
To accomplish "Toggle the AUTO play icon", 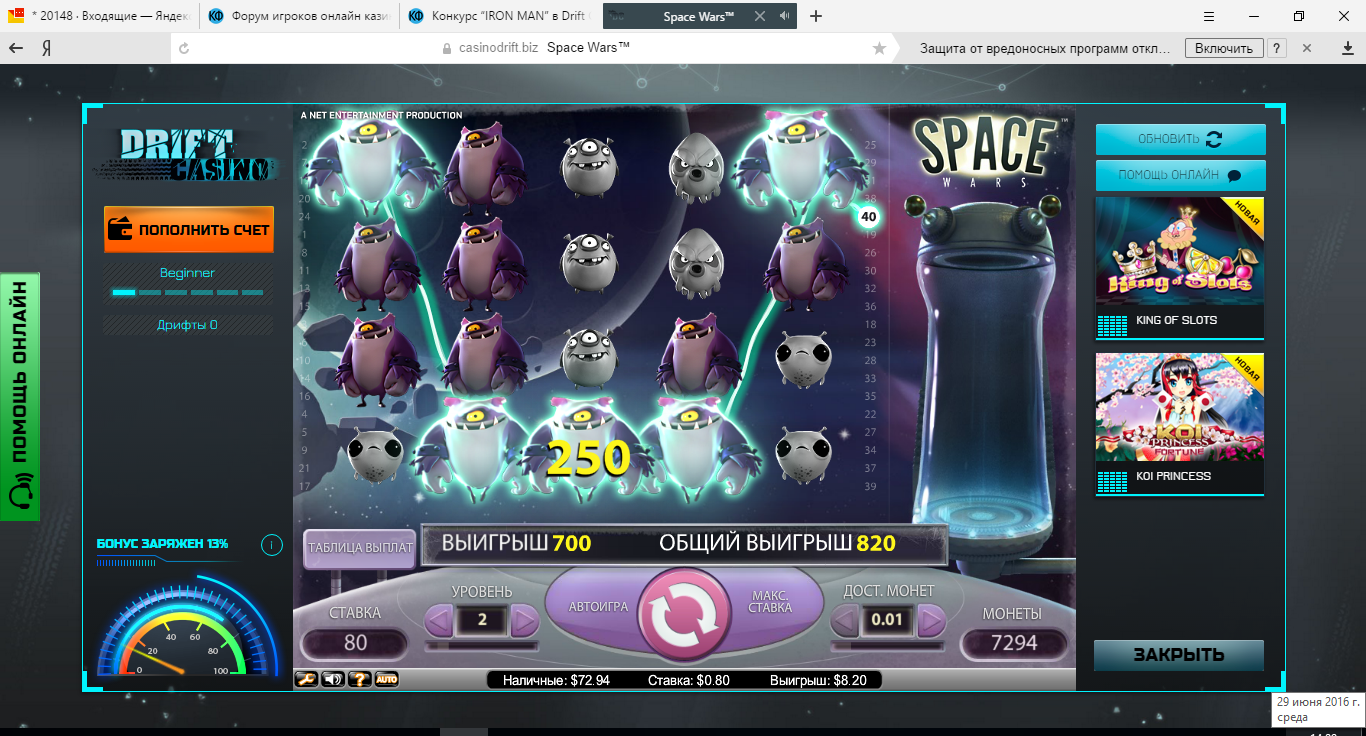I will (x=387, y=680).
